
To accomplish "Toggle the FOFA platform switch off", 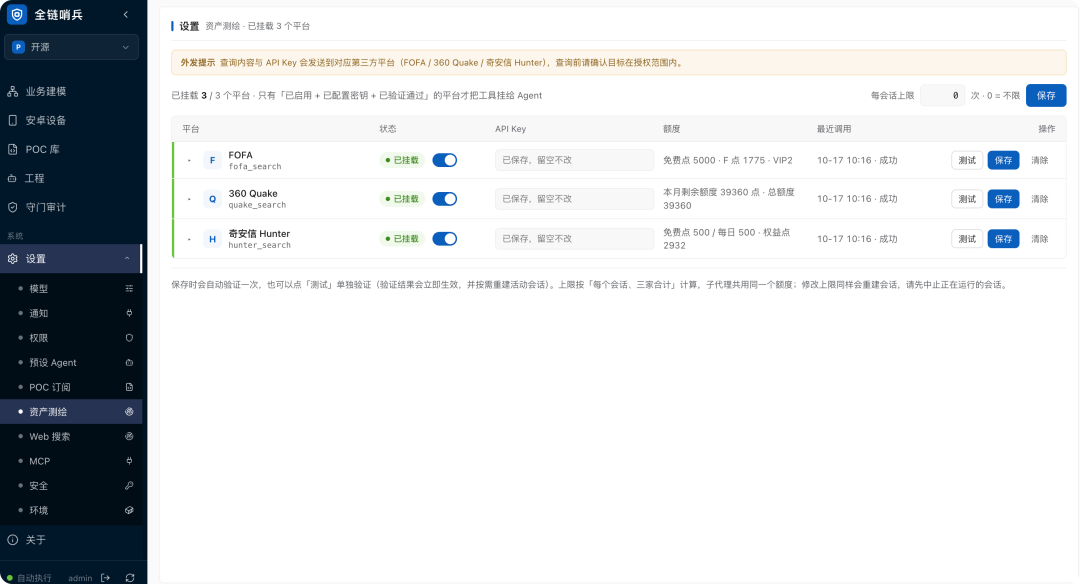I will [445, 160].
